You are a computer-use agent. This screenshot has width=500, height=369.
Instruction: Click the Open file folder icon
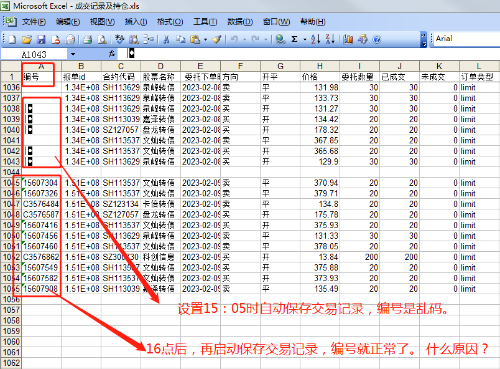click(27, 39)
